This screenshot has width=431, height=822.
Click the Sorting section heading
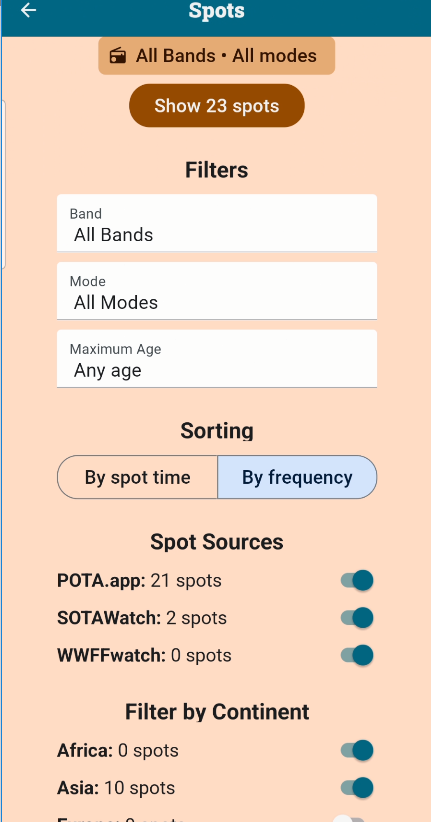pyautogui.click(x=217, y=431)
